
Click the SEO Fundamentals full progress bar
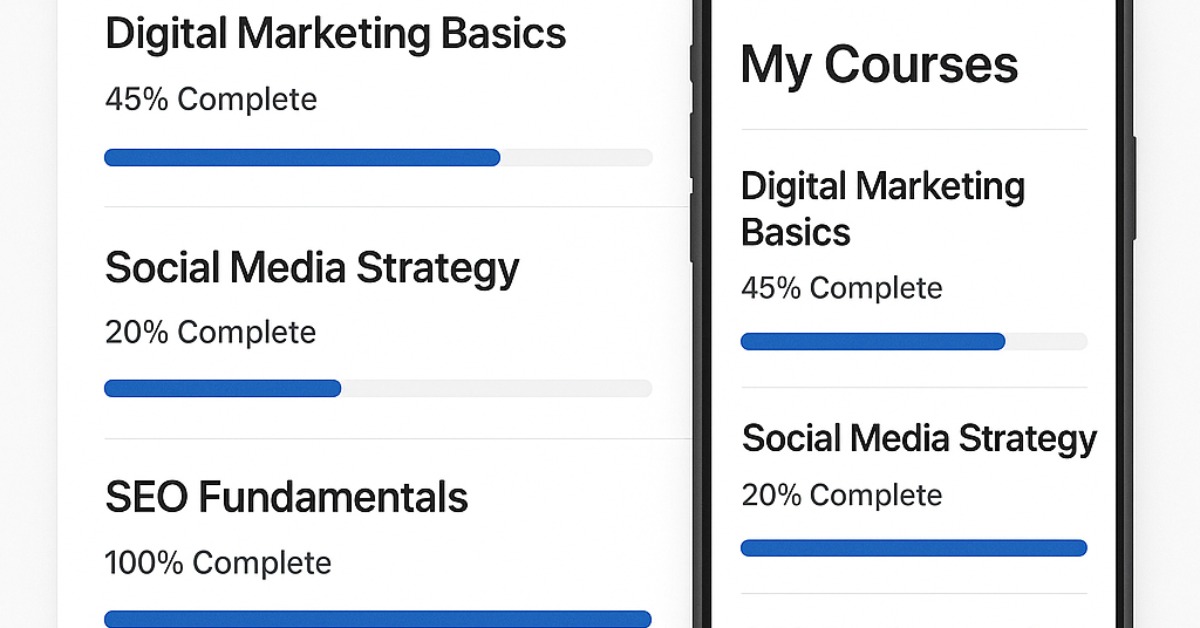click(x=378, y=619)
